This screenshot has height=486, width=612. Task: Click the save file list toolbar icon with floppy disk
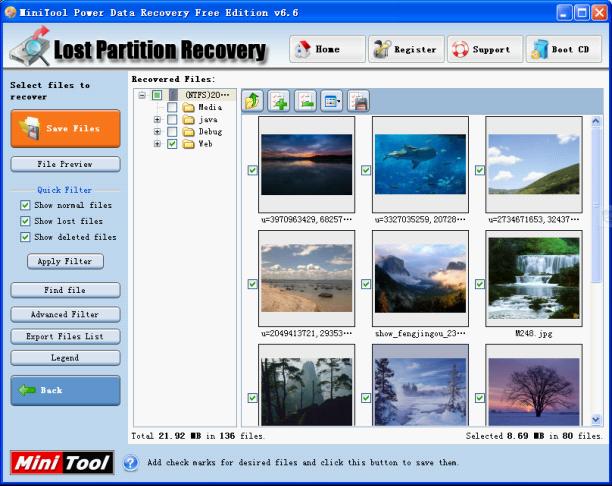pyautogui.click(x=358, y=101)
